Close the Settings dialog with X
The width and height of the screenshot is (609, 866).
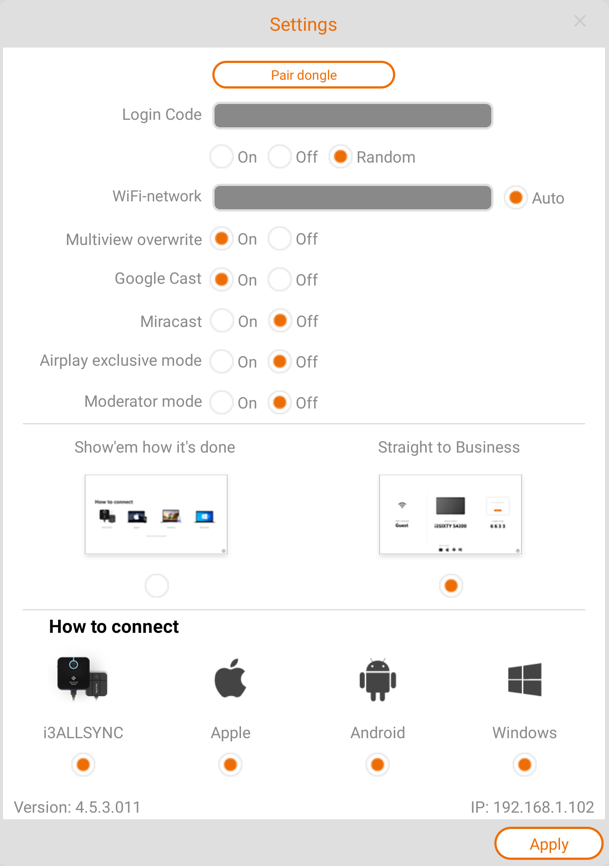click(580, 21)
